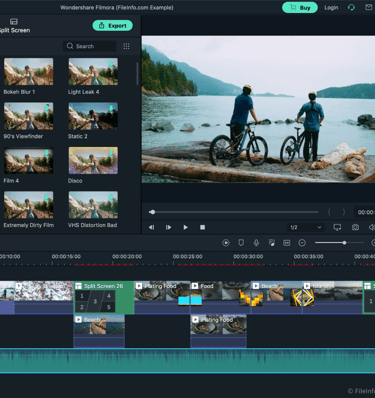Select the VHS Distortion Bad effect thumbnail
Image resolution: width=375 pixels, height=398 pixels.
(93, 205)
